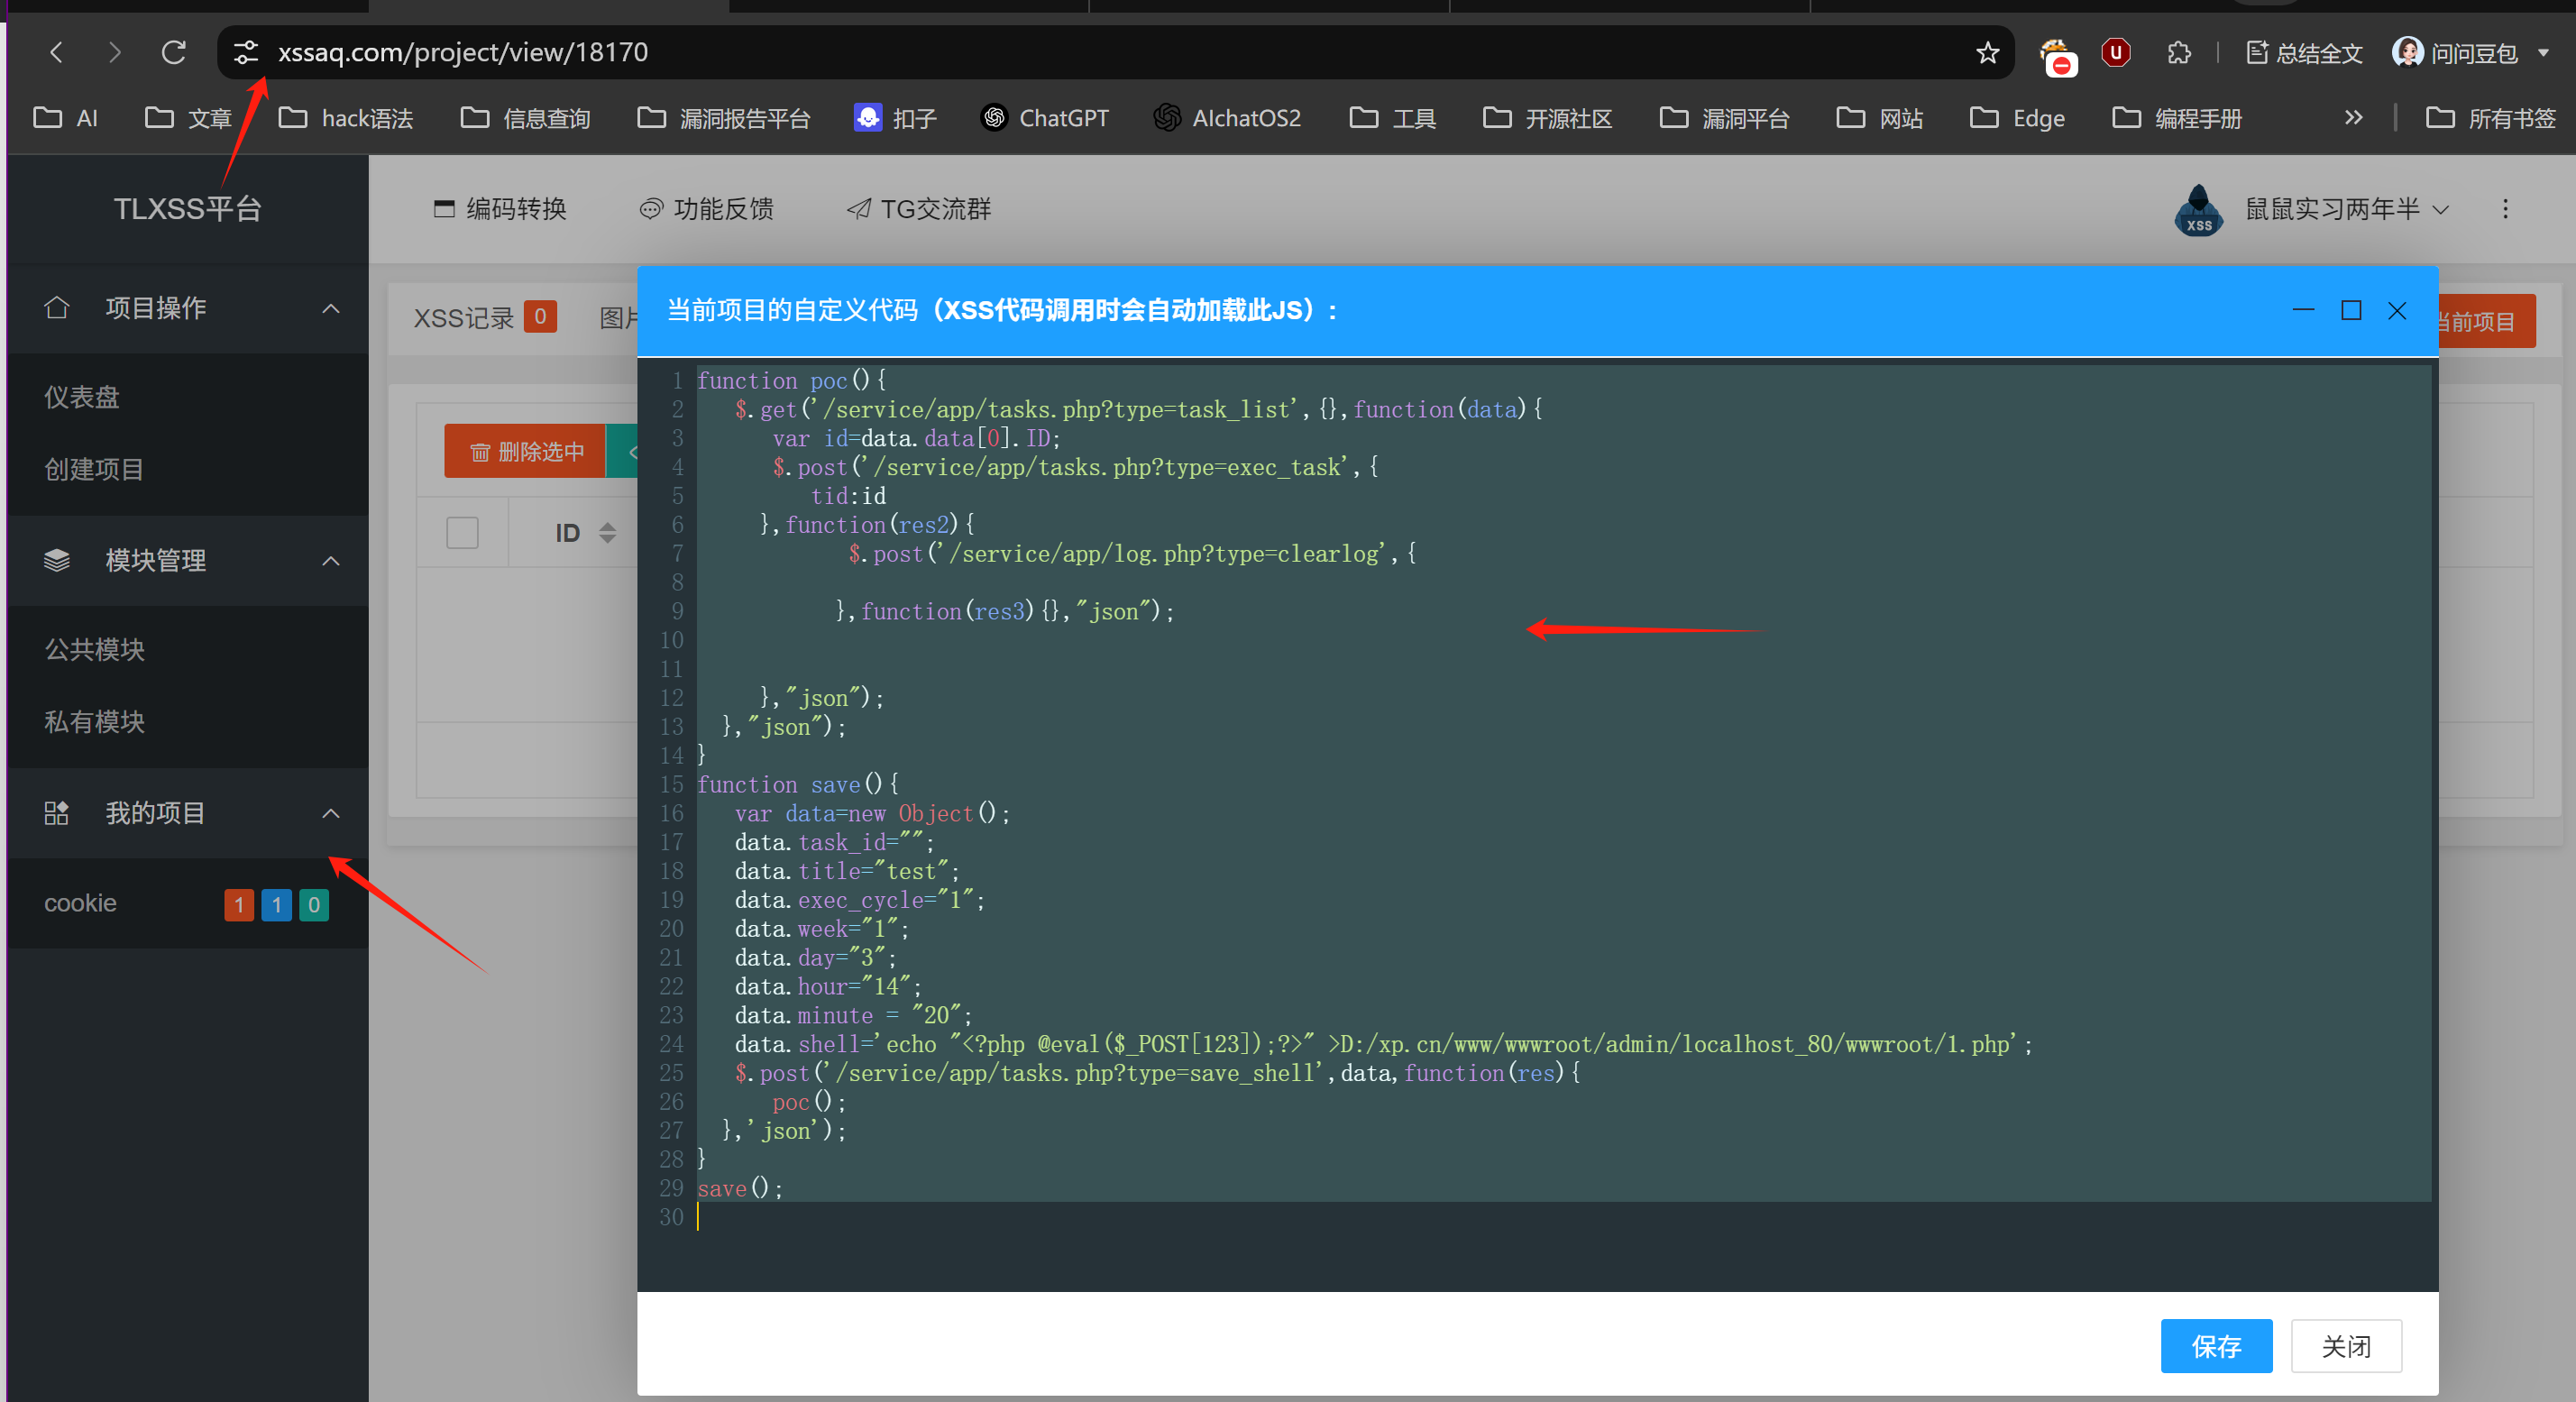Image resolution: width=2576 pixels, height=1402 pixels.
Task: Open the cookie project in the sidebar
Action: click(80, 903)
